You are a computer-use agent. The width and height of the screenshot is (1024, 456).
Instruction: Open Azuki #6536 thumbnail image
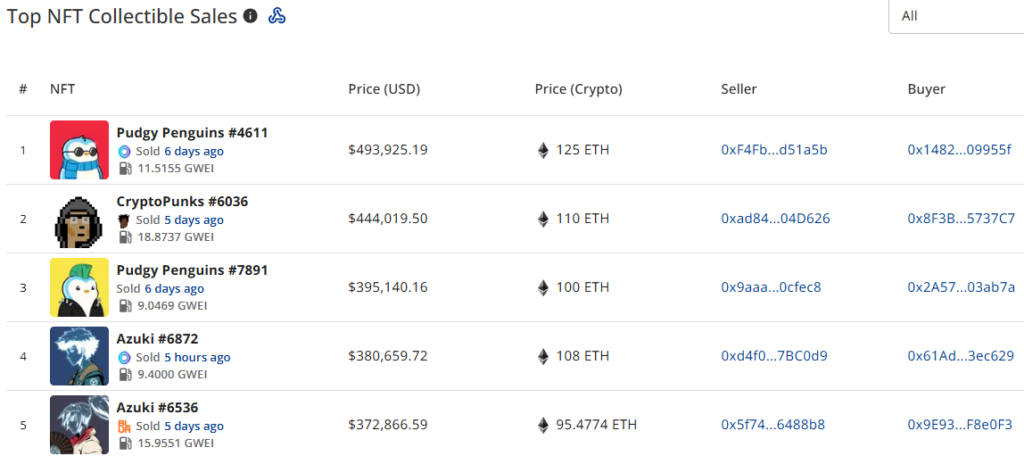[x=80, y=425]
